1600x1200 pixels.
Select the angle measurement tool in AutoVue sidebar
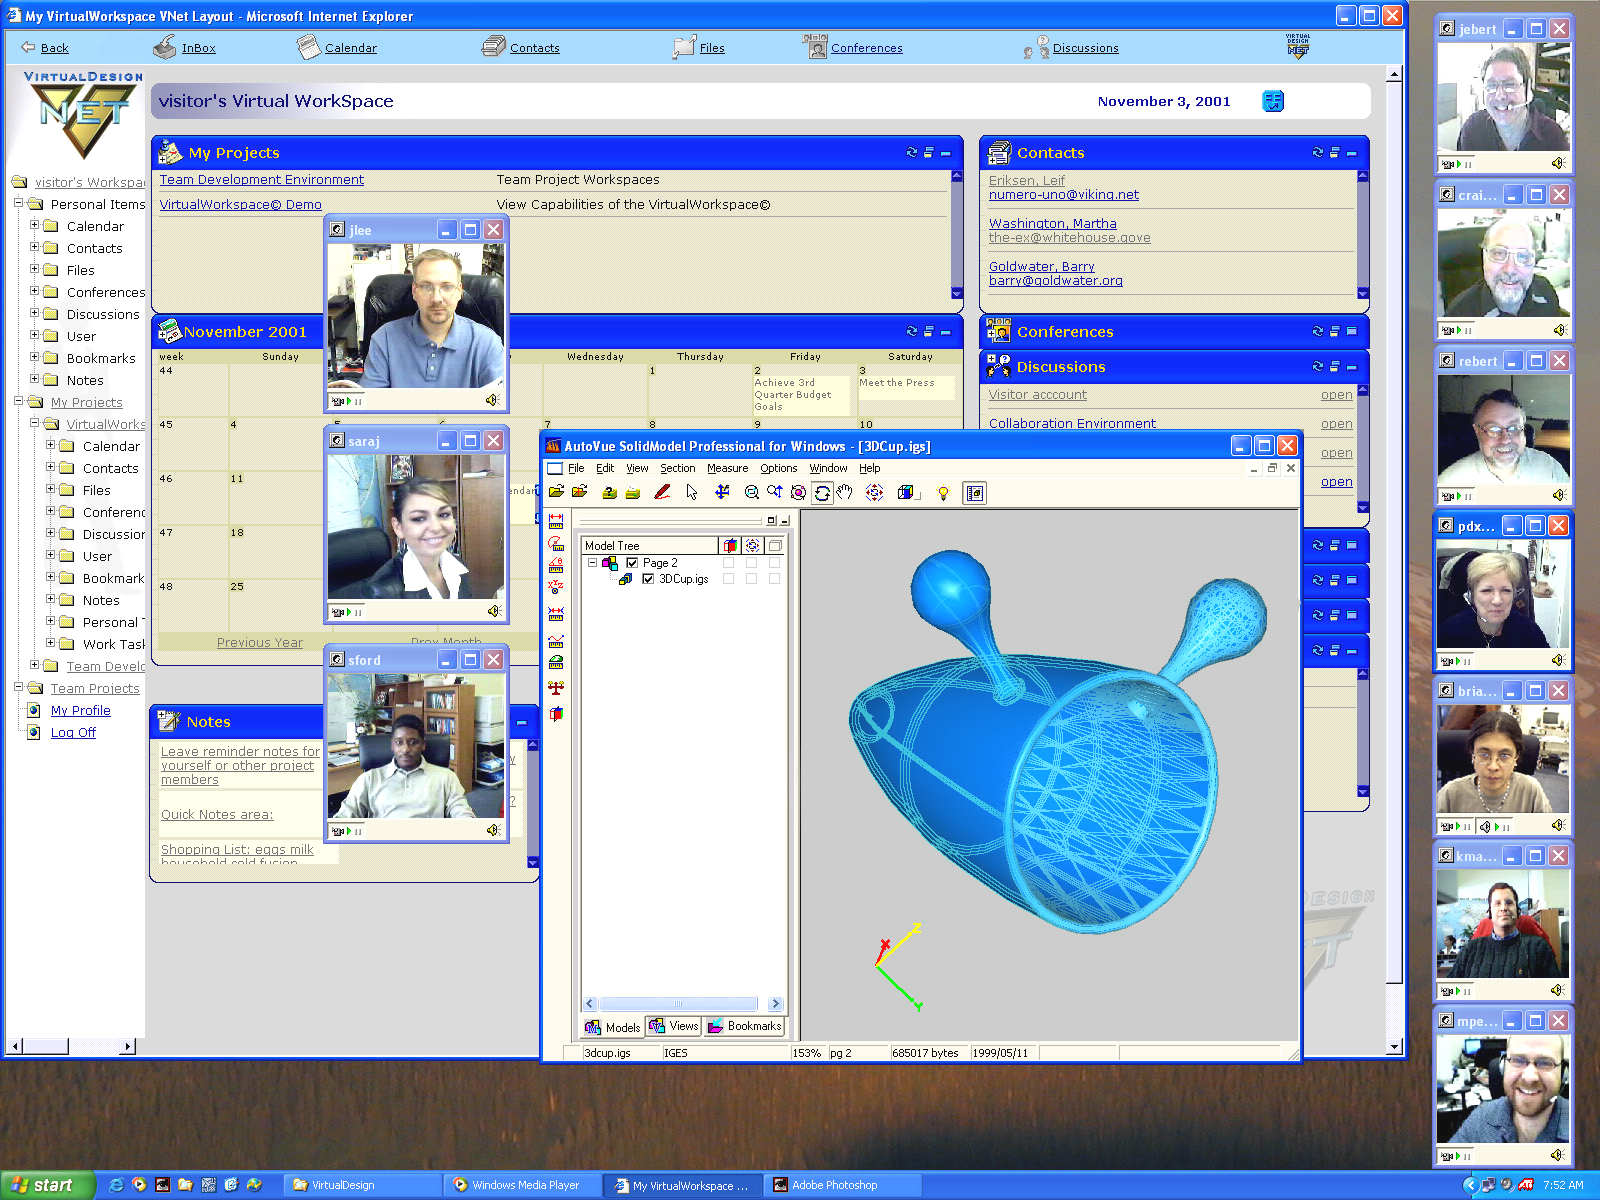click(556, 565)
